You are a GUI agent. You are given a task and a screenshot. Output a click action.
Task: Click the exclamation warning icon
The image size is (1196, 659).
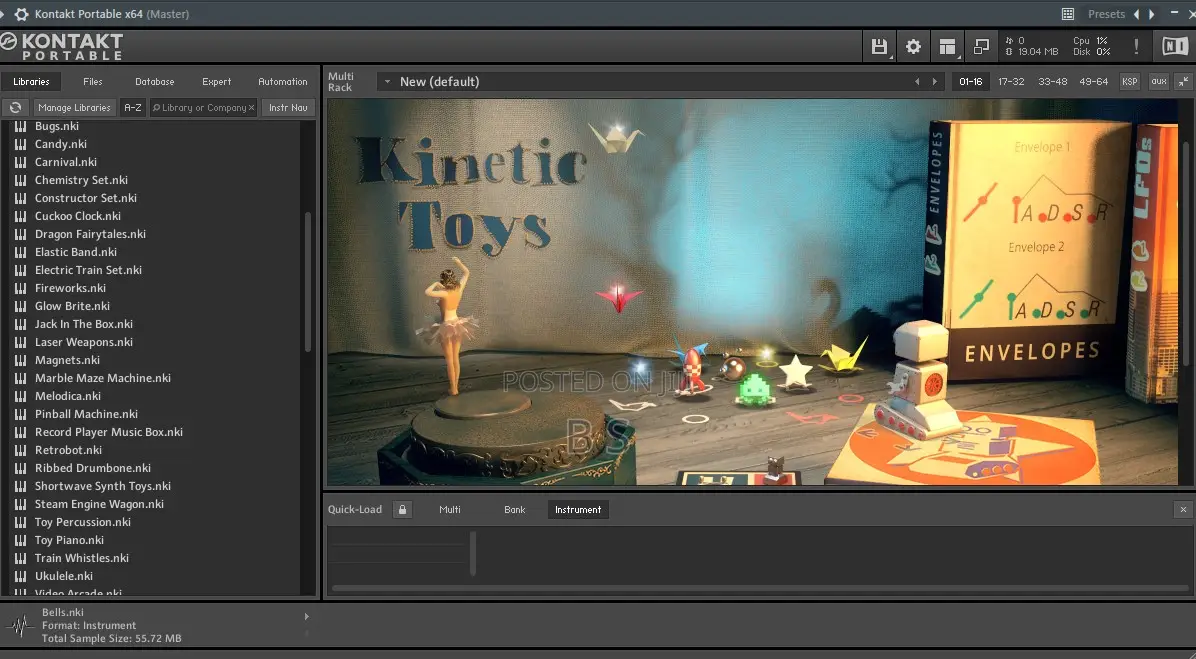click(1136, 47)
